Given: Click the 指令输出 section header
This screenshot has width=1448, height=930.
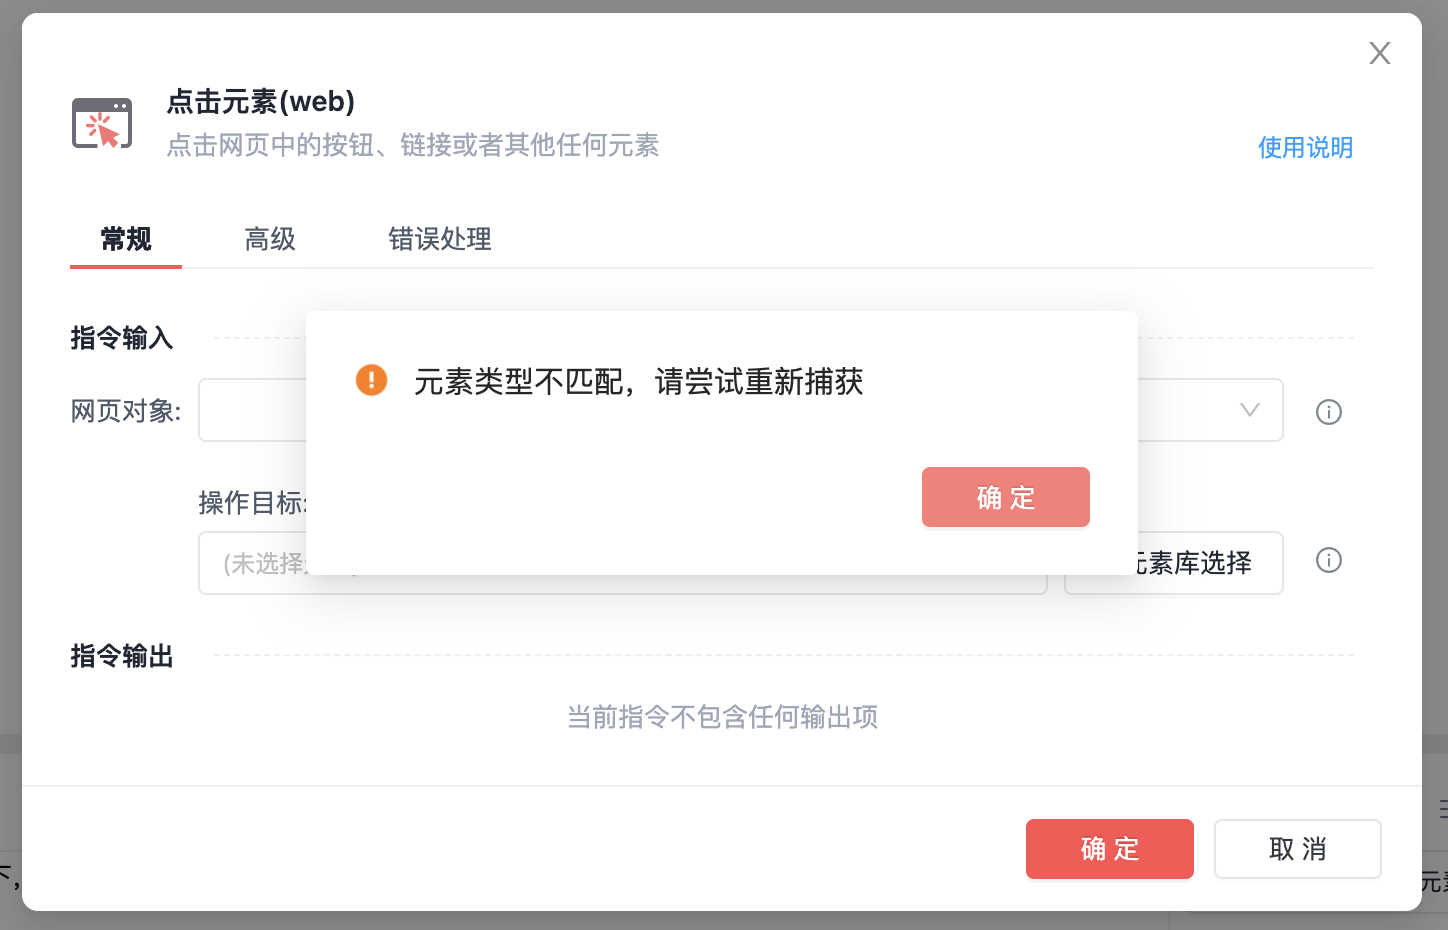Looking at the screenshot, I should point(122,656).
